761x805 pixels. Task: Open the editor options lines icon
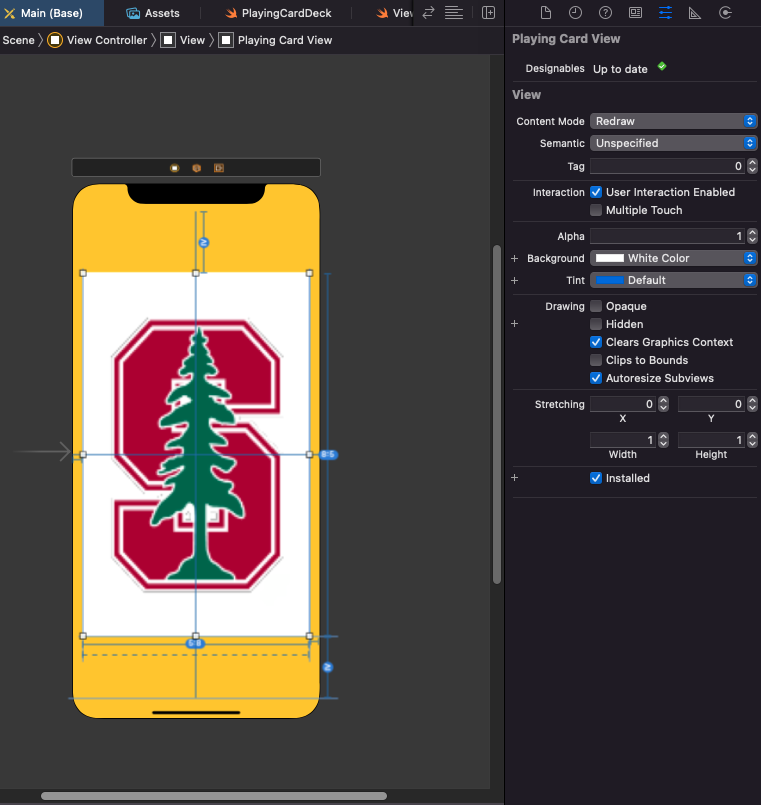click(454, 13)
